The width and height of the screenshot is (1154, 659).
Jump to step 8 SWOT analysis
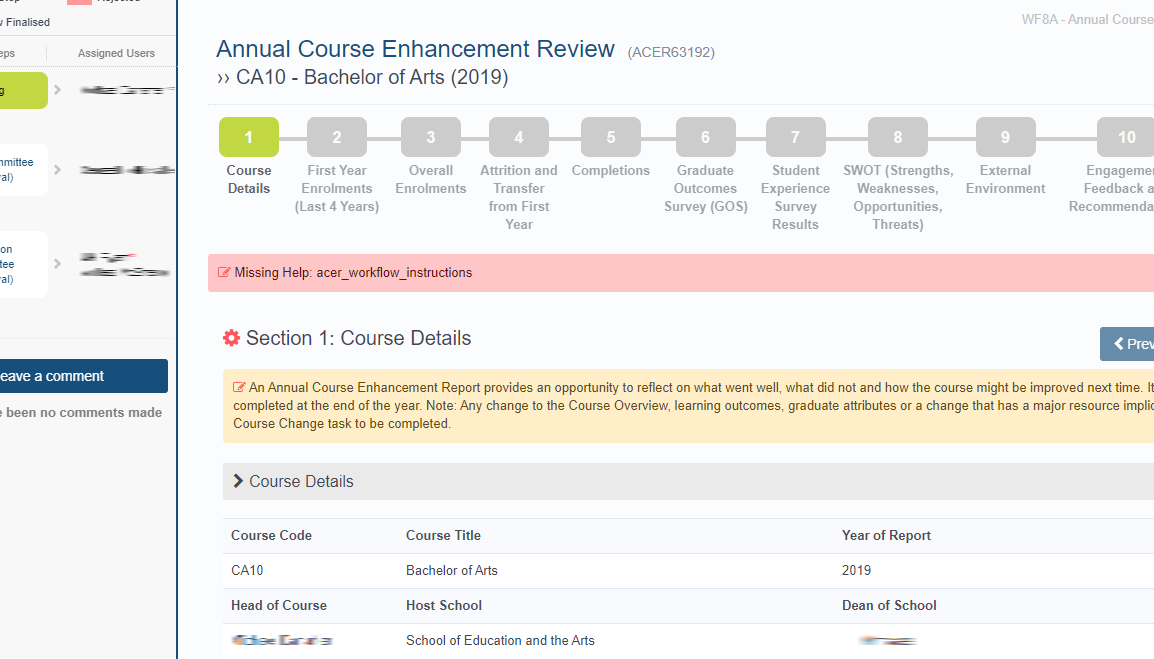click(x=897, y=138)
